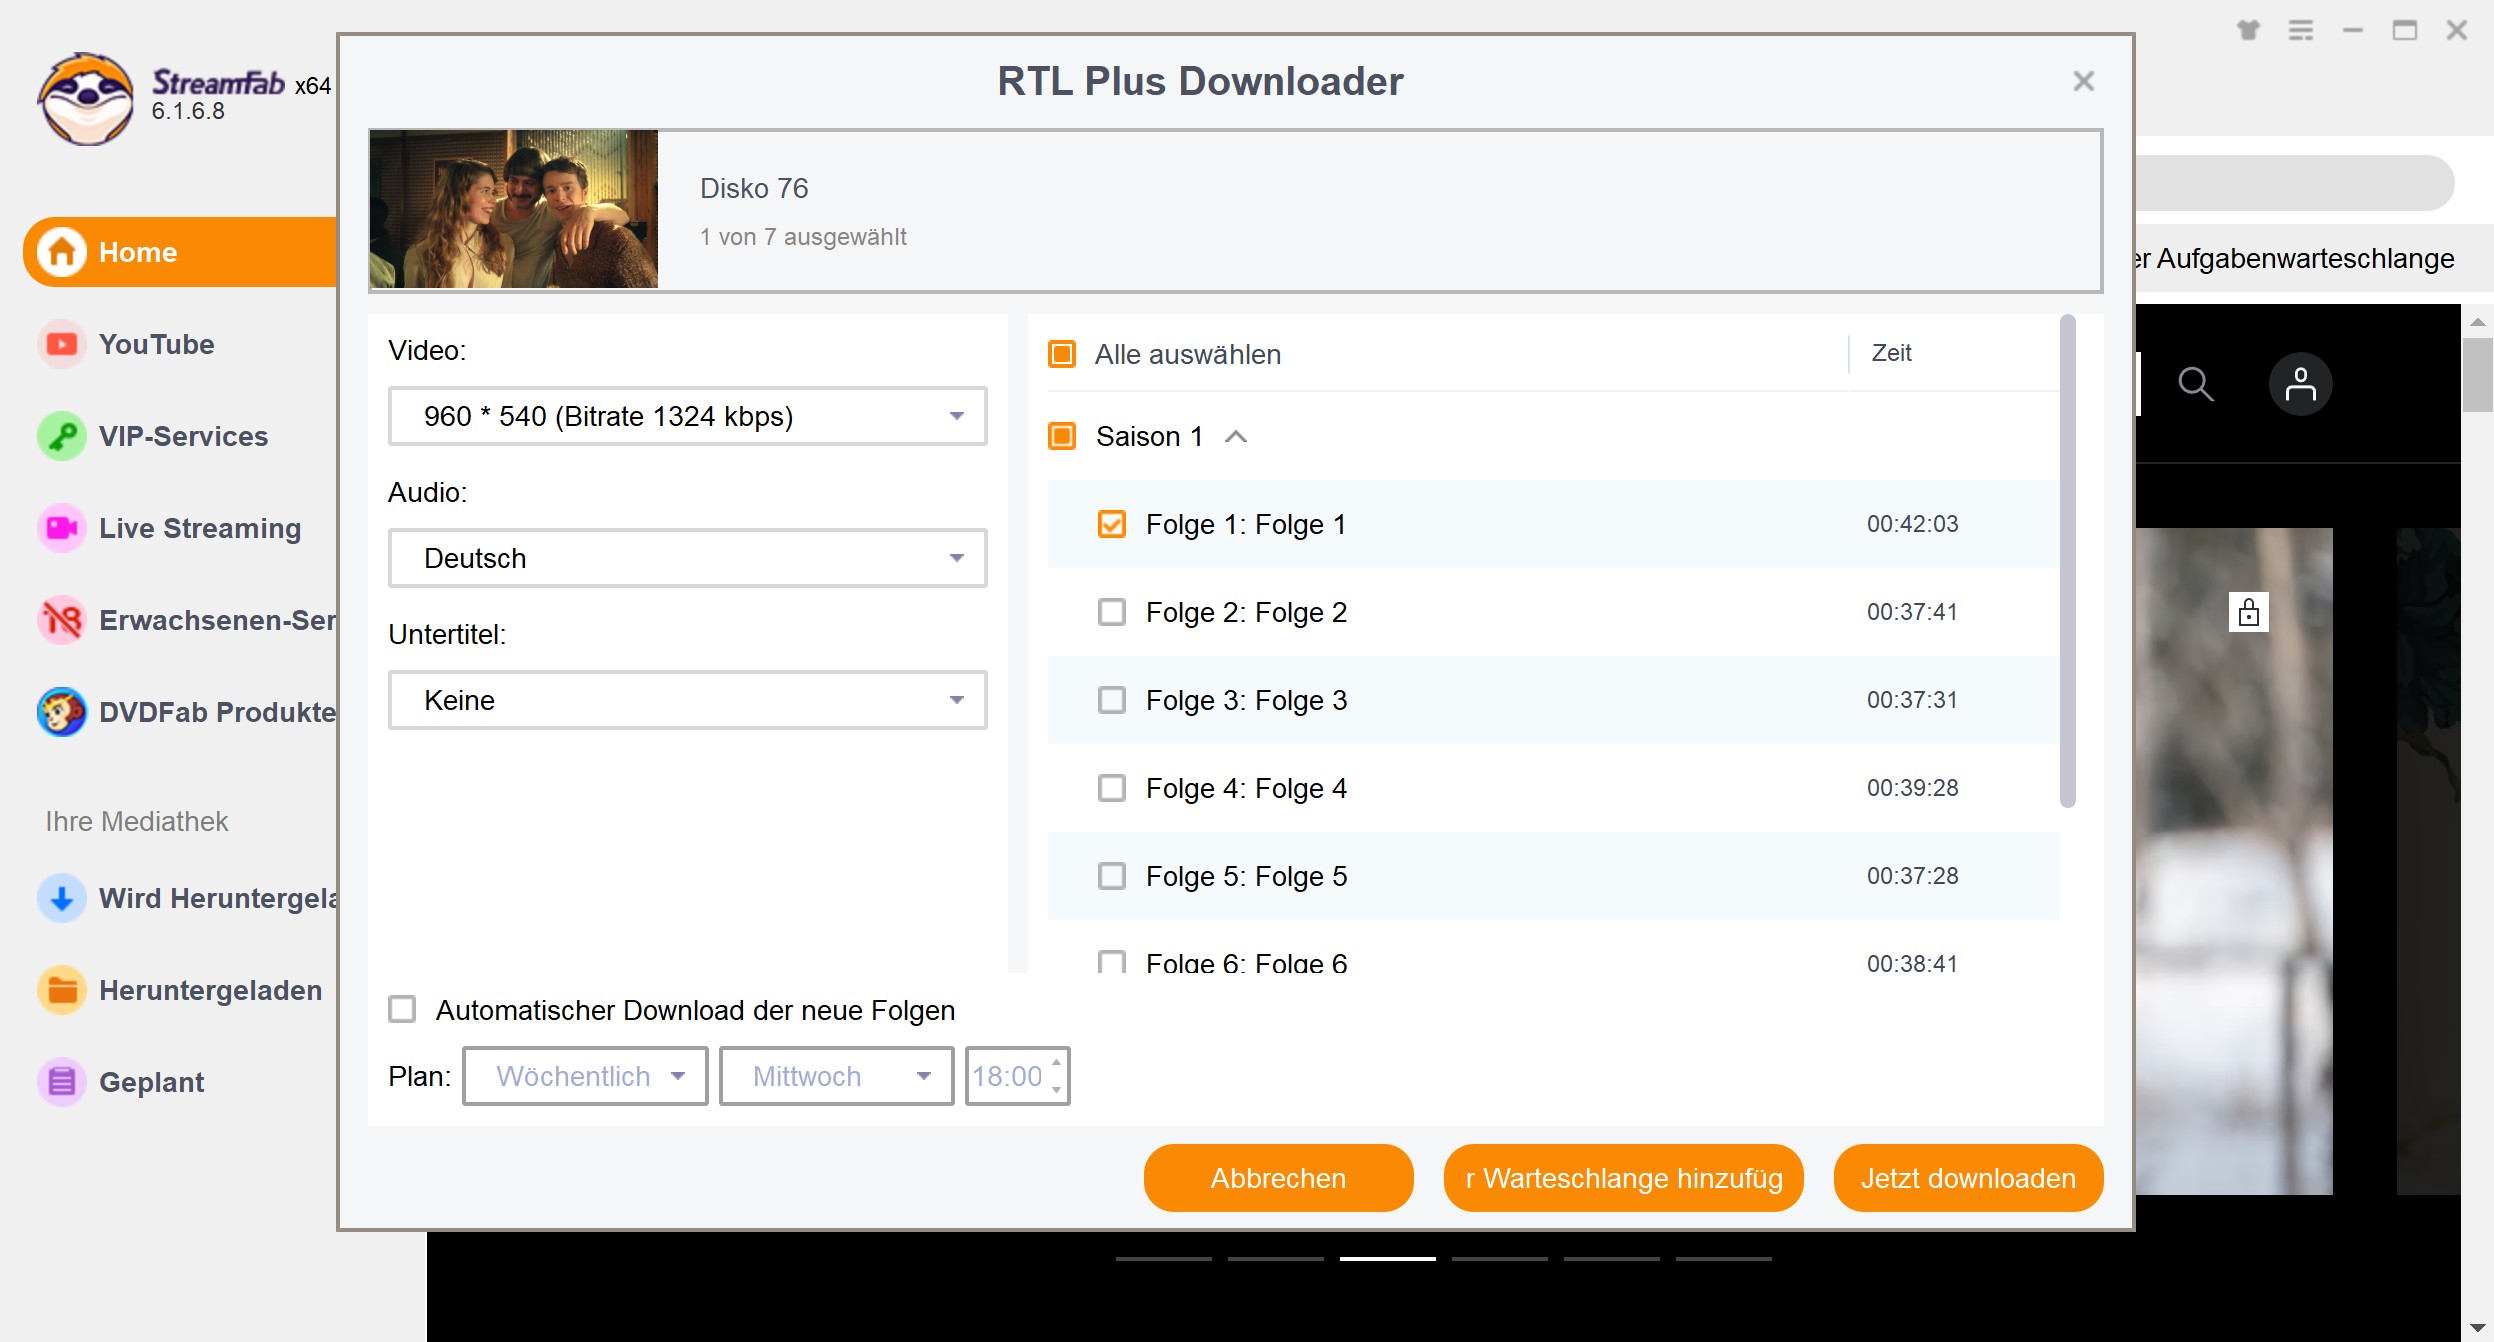Check Folge 5: Folge 5
This screenshot has height=1342, width=2494.
click(x=1112, y=876)
